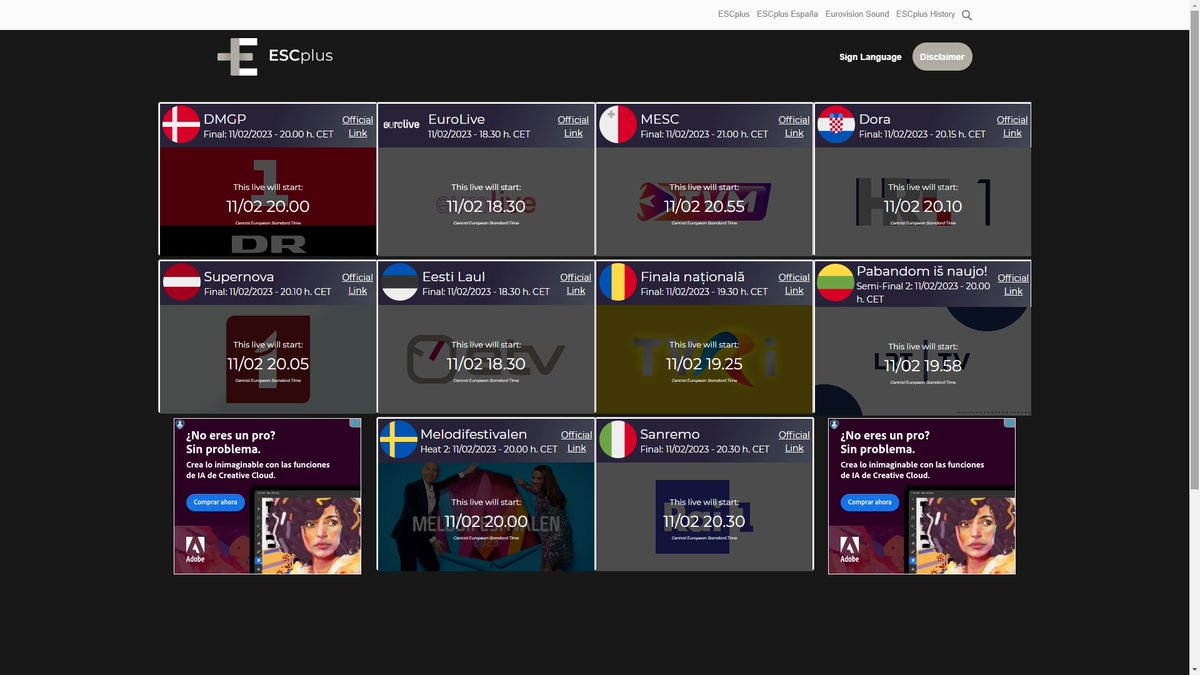Click the Croatian flag on the Dora card

[835, 126]
